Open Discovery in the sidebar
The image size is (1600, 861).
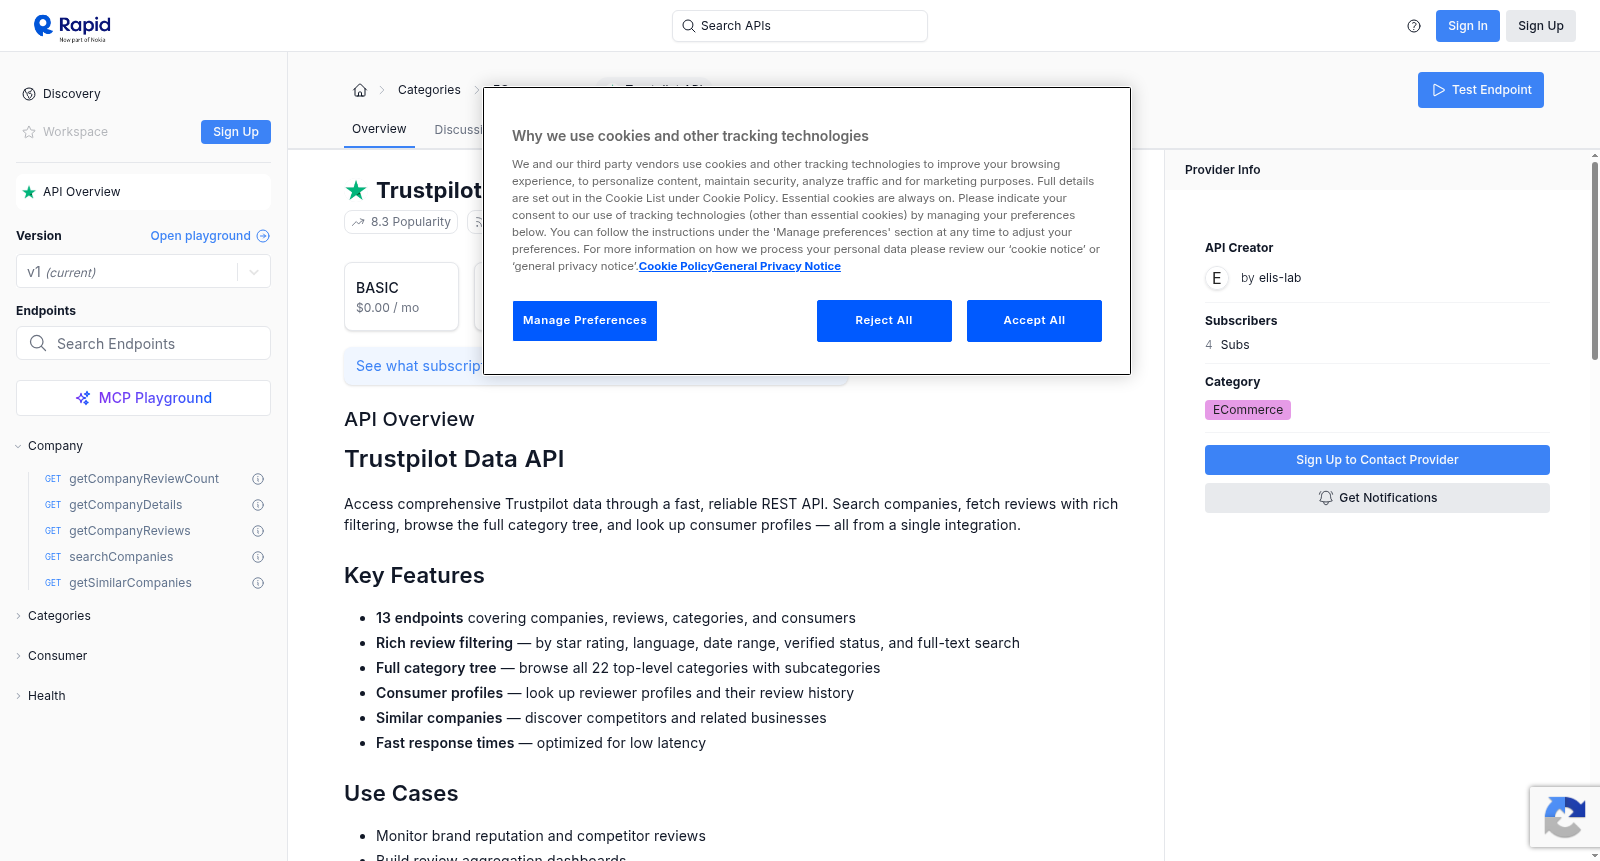point(71,94)
